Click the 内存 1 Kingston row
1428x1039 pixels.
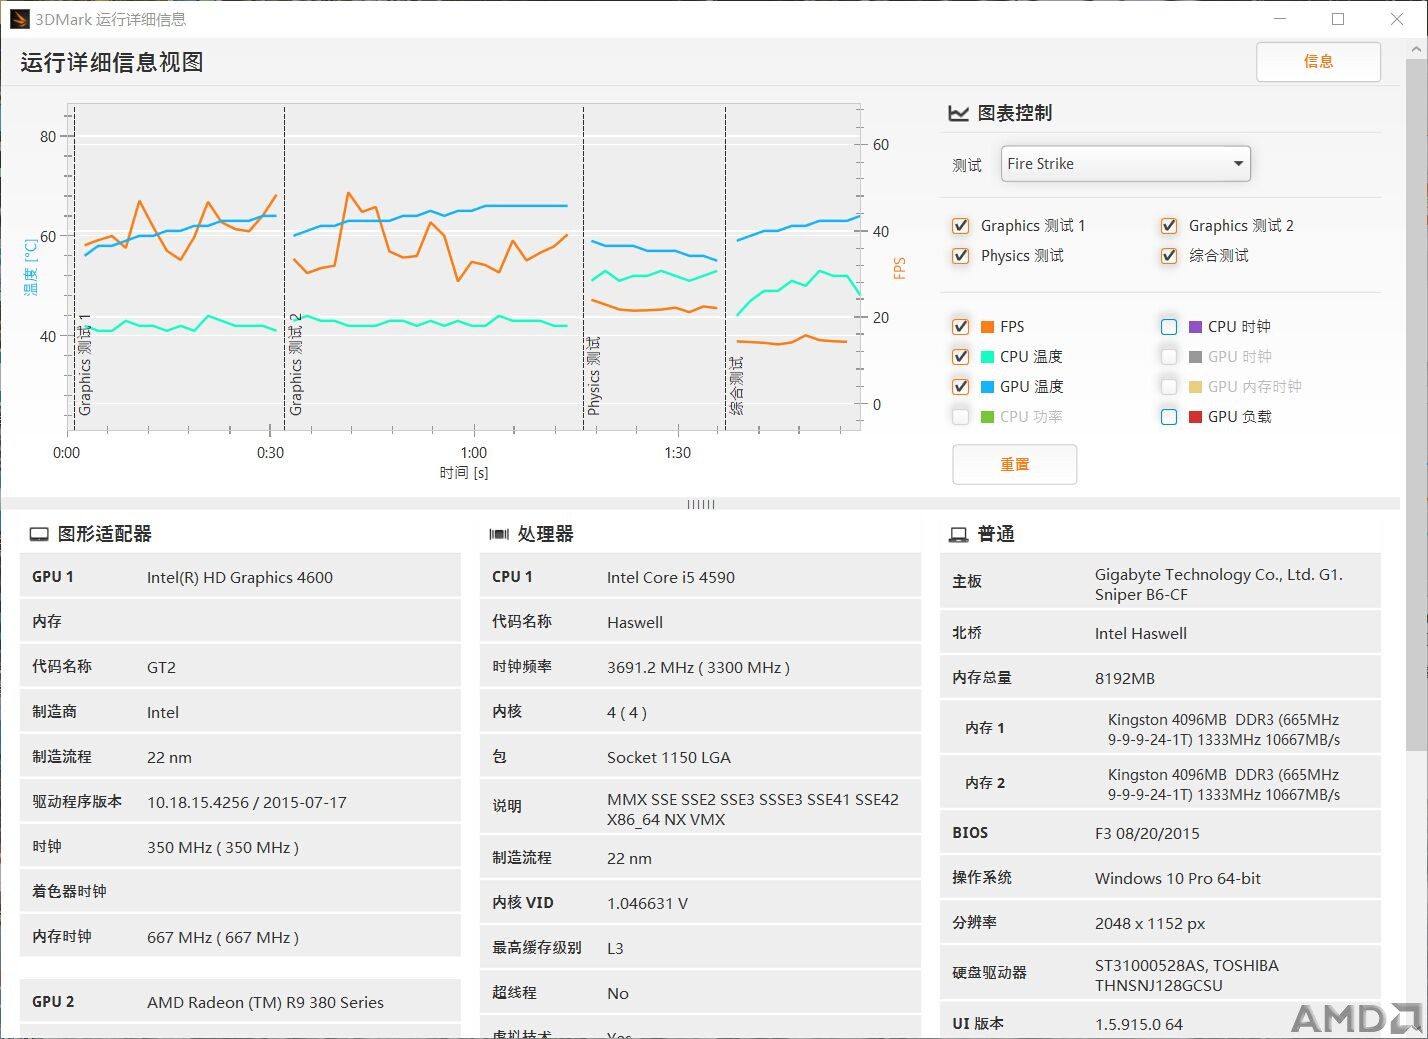[1160, 729]
